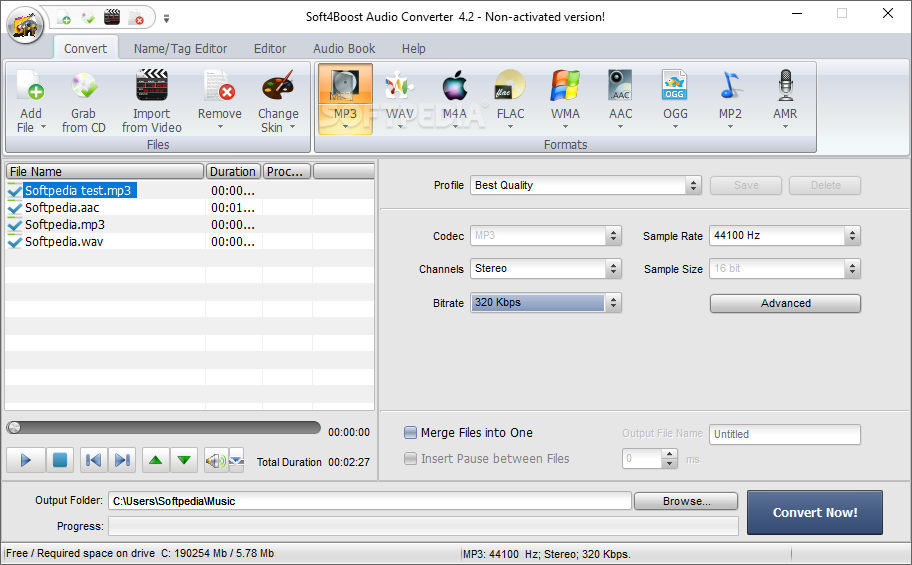Click the Remove file icon
Viewport: 912px width, 565px height.
point(220,86)
